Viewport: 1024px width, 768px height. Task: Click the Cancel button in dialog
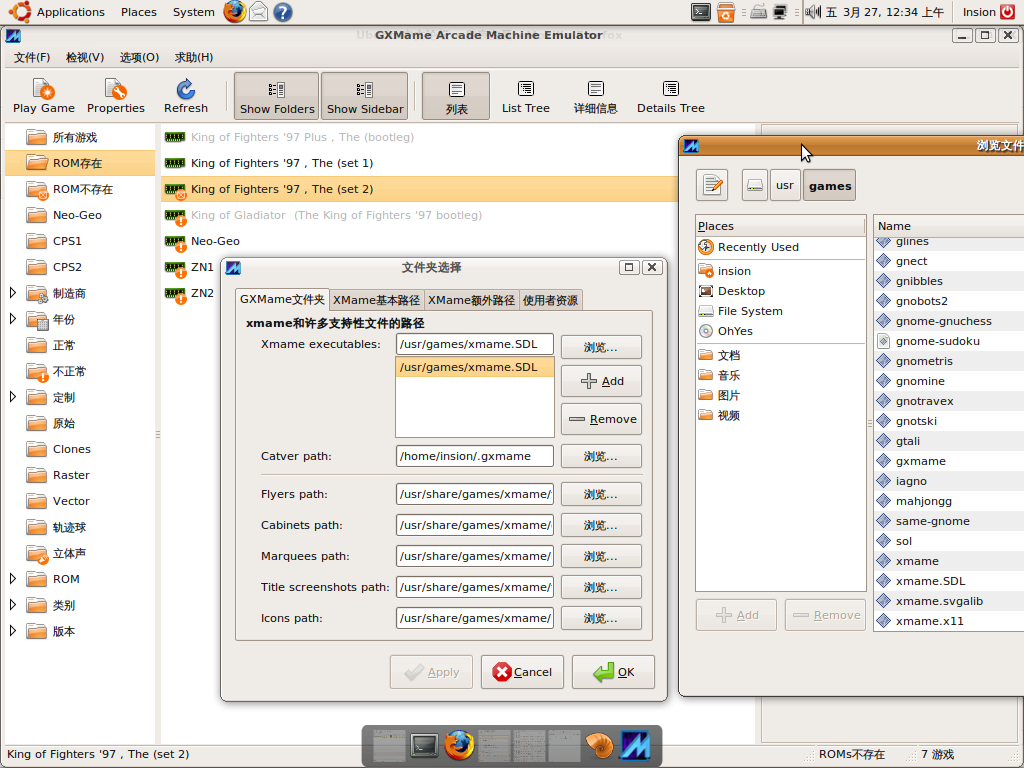pos(522,672)
